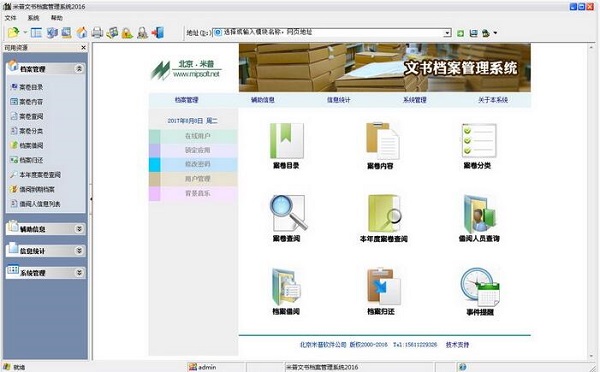Click into the 地址 address input field
This screenshot has height=372, width=600.
[x=332, y=33]
